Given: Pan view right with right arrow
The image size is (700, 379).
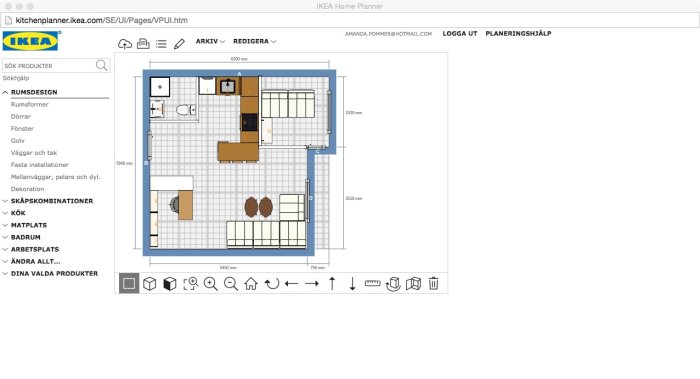Looking at the screenshot, I should (312, 283).
